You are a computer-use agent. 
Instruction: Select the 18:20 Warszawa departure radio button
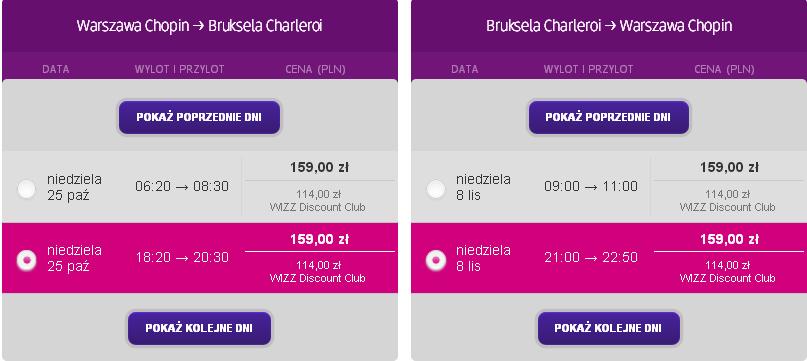point(26,261)
